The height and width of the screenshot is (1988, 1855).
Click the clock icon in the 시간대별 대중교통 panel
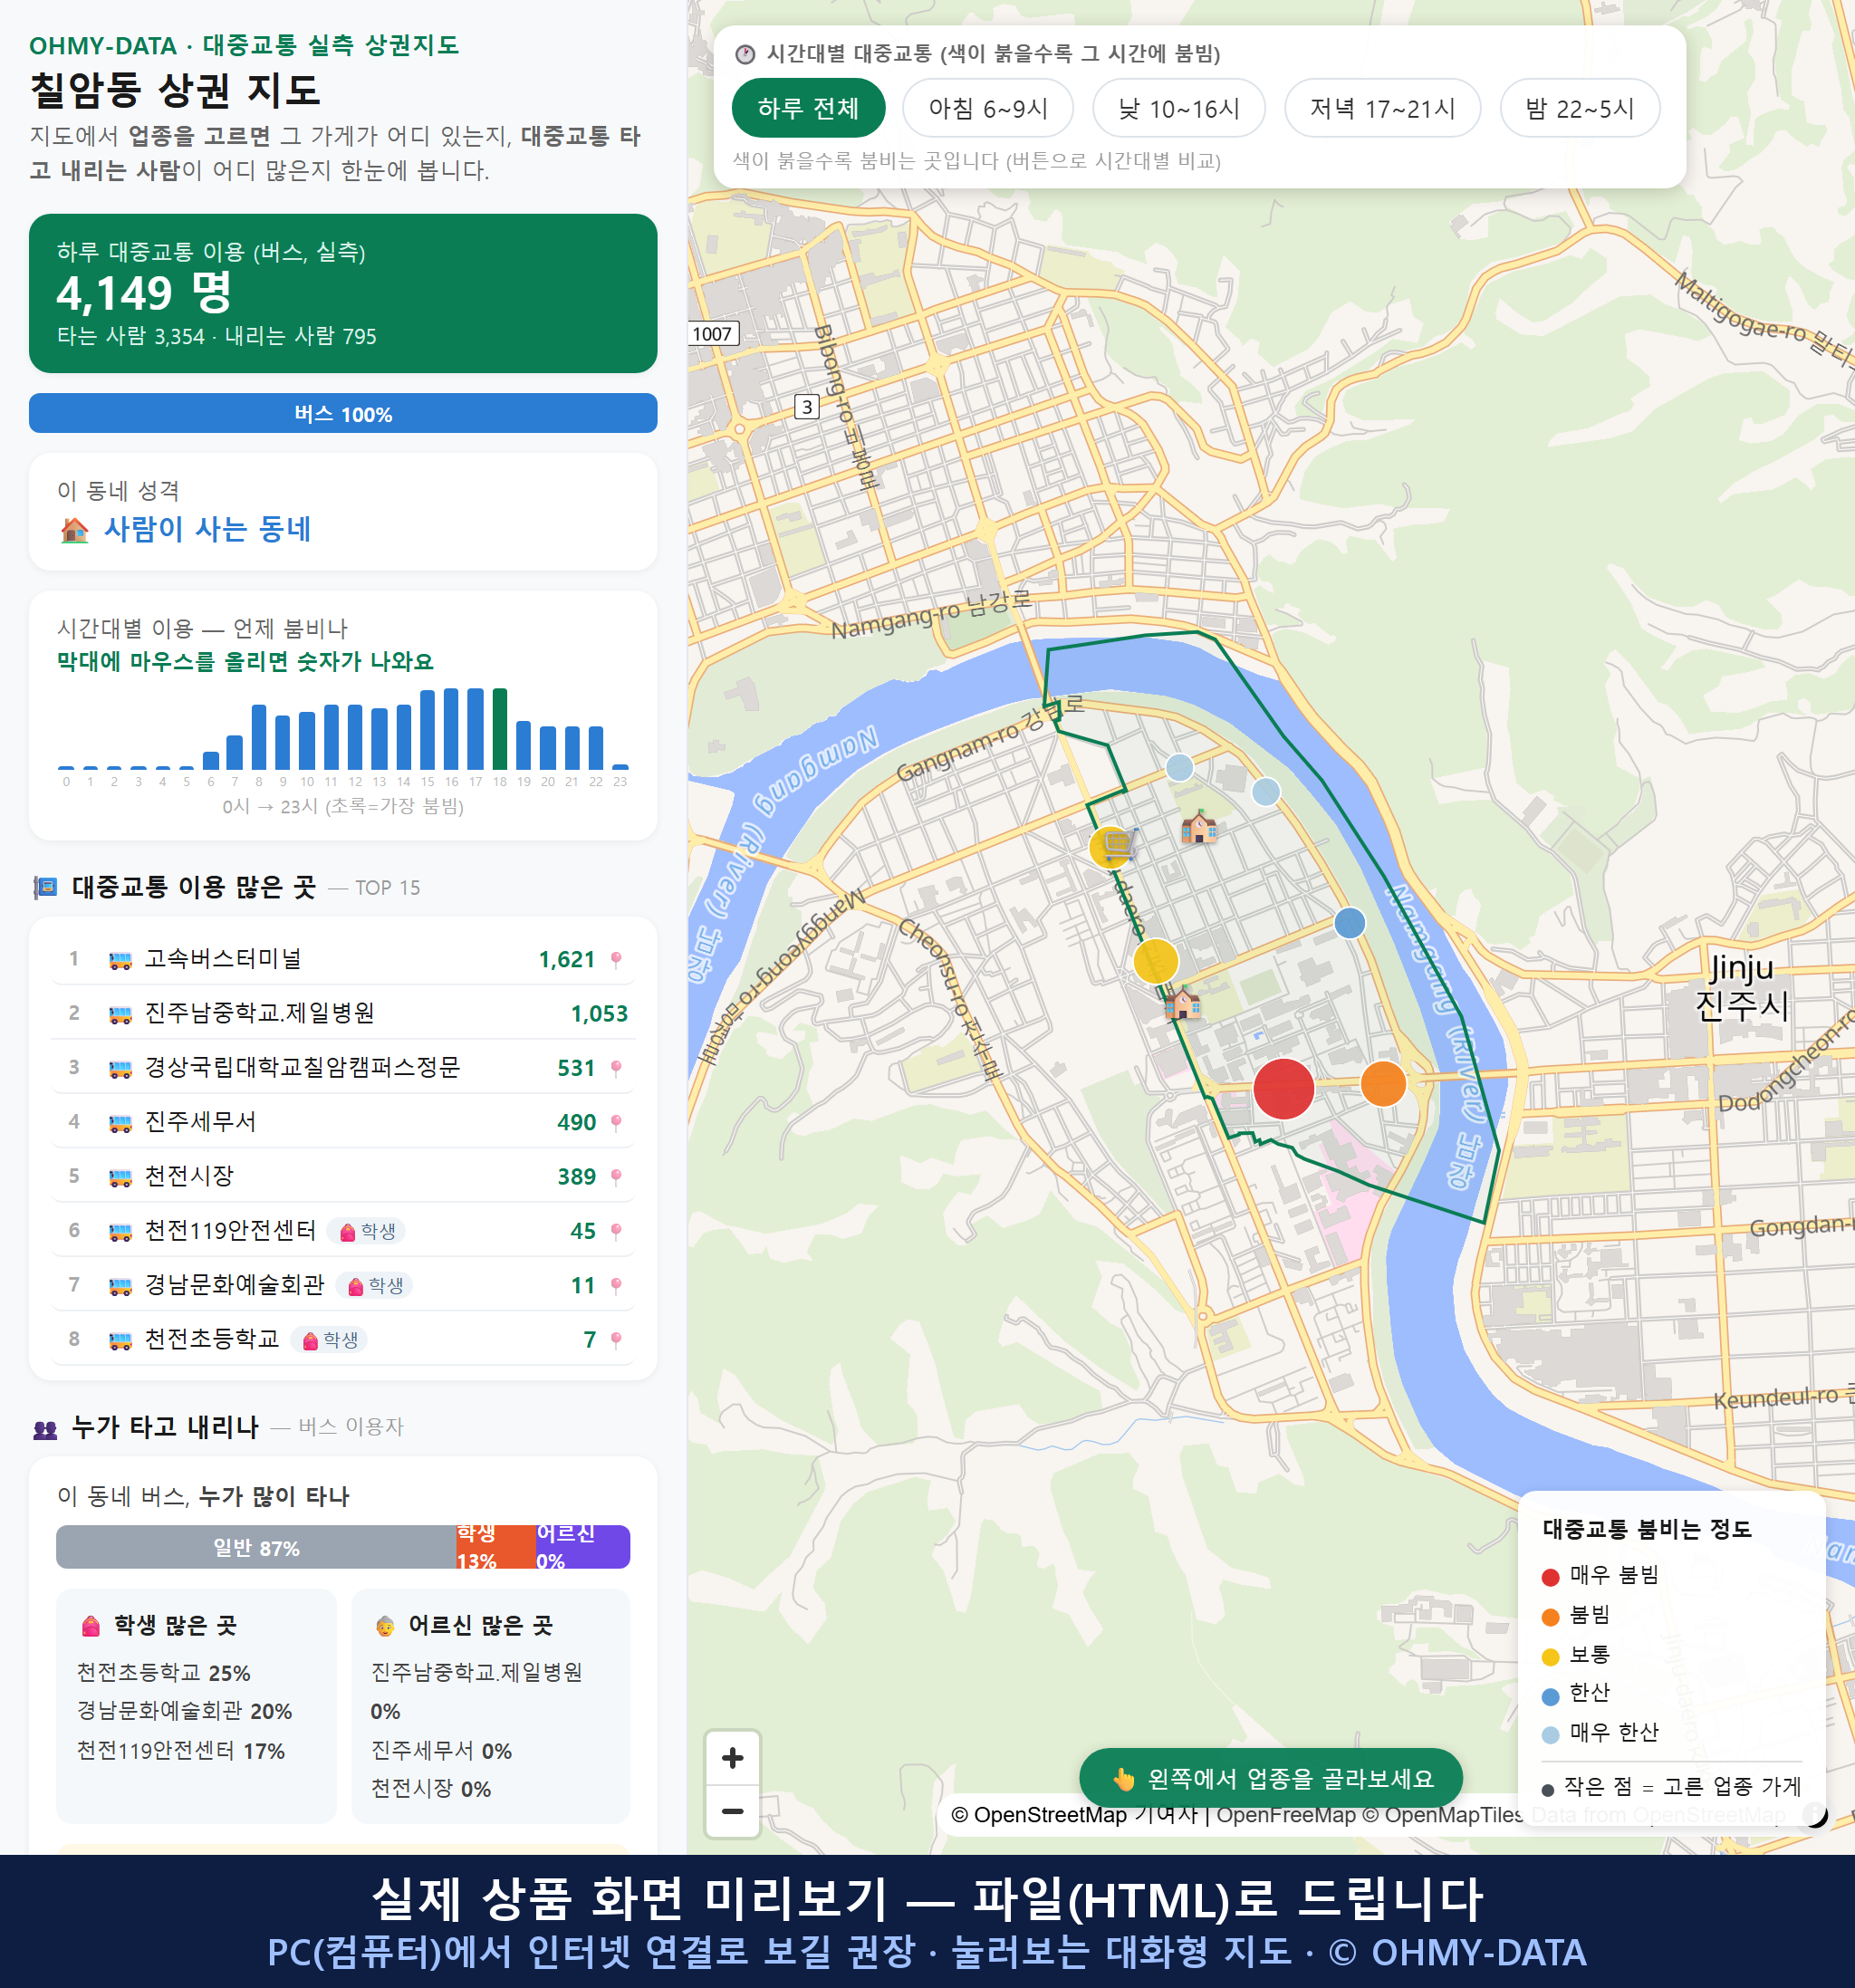click(x=745, y=54)
